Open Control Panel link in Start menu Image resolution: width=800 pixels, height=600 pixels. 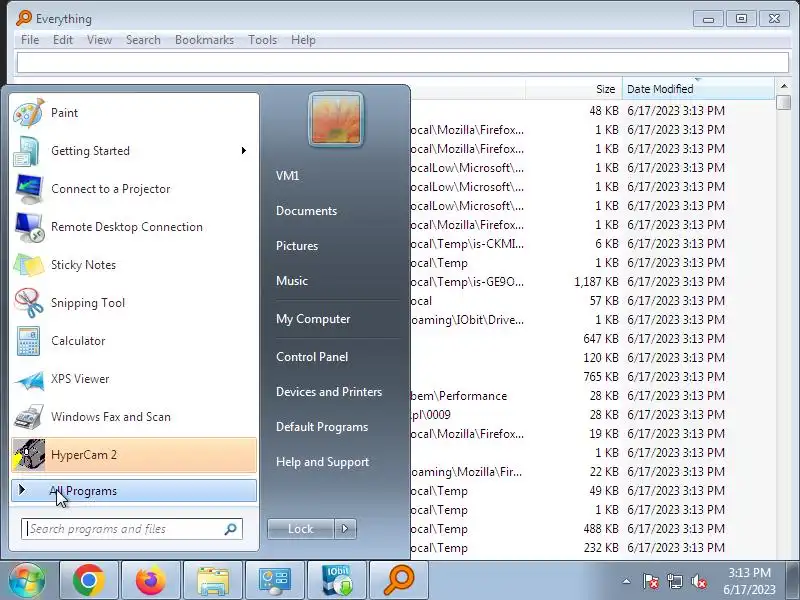pyautogui.click(x=312, y=357)
